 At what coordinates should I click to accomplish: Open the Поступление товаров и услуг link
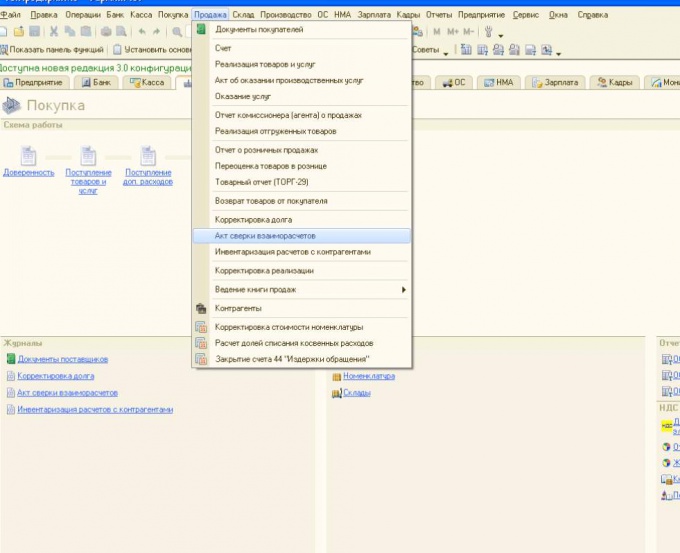click(88, 181)
